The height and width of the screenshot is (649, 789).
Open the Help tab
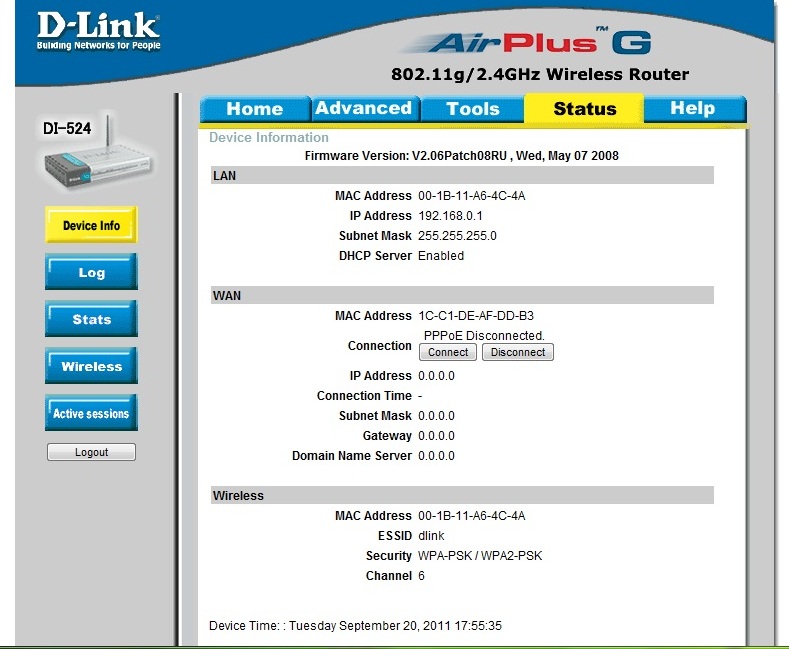point(692,109)
